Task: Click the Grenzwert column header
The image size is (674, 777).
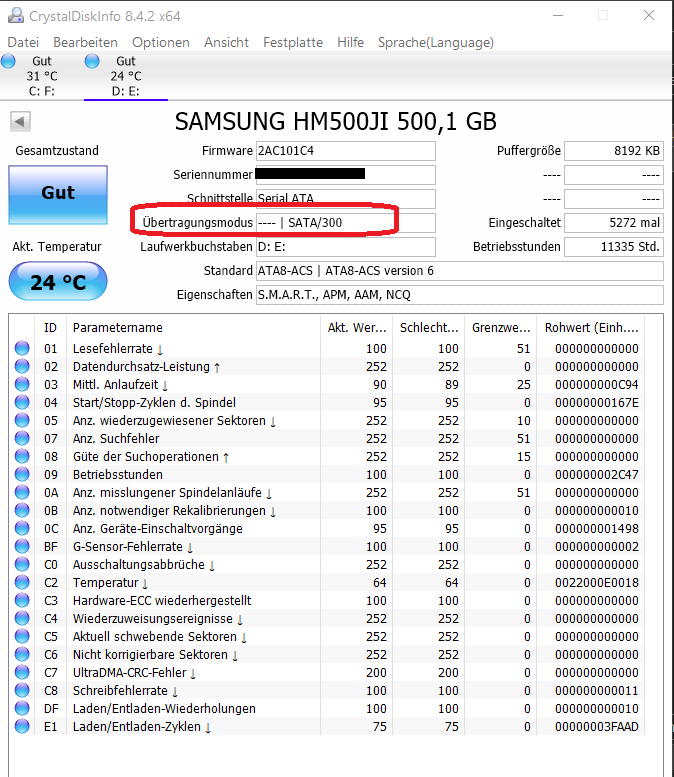Action: click(501, 328)
